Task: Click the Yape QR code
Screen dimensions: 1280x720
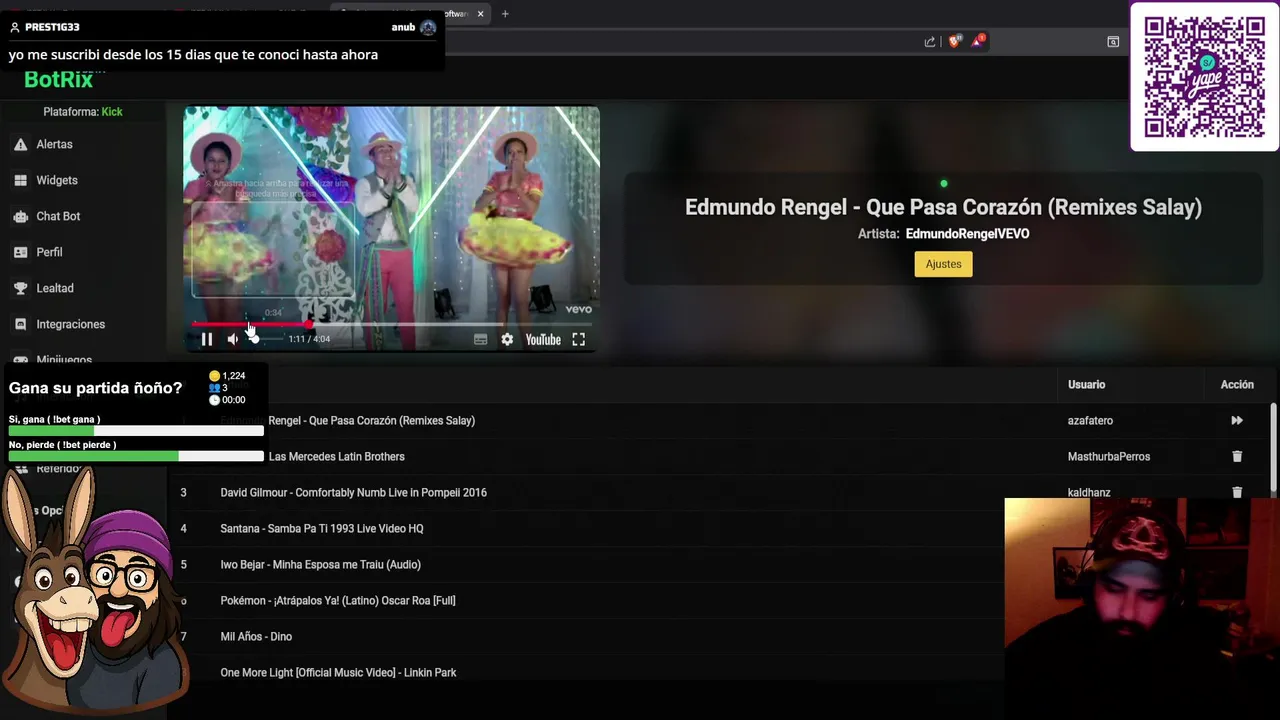Action: coord(1204,77)
